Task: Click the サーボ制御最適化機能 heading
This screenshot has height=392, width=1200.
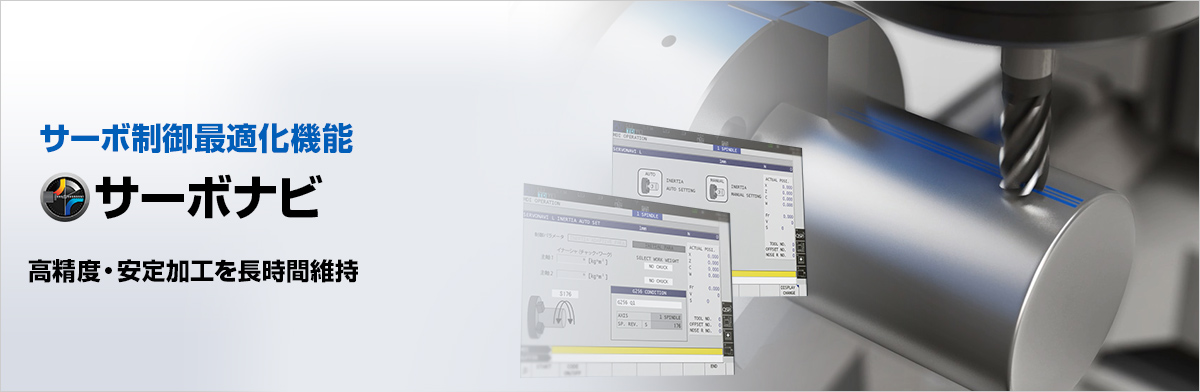Action: click(x=196, y=139)
